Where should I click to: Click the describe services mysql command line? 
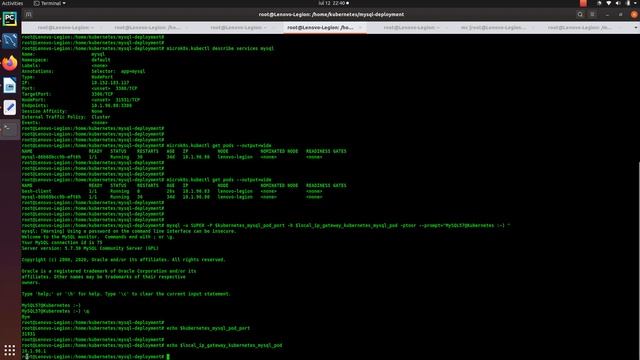pyautogui.click(x=148, y=48)
